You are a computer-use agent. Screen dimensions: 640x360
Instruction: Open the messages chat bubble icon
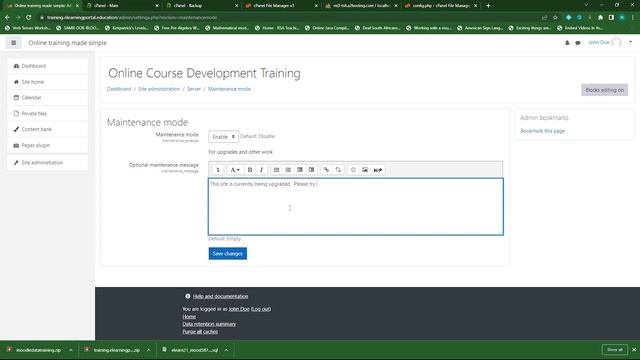578,42
